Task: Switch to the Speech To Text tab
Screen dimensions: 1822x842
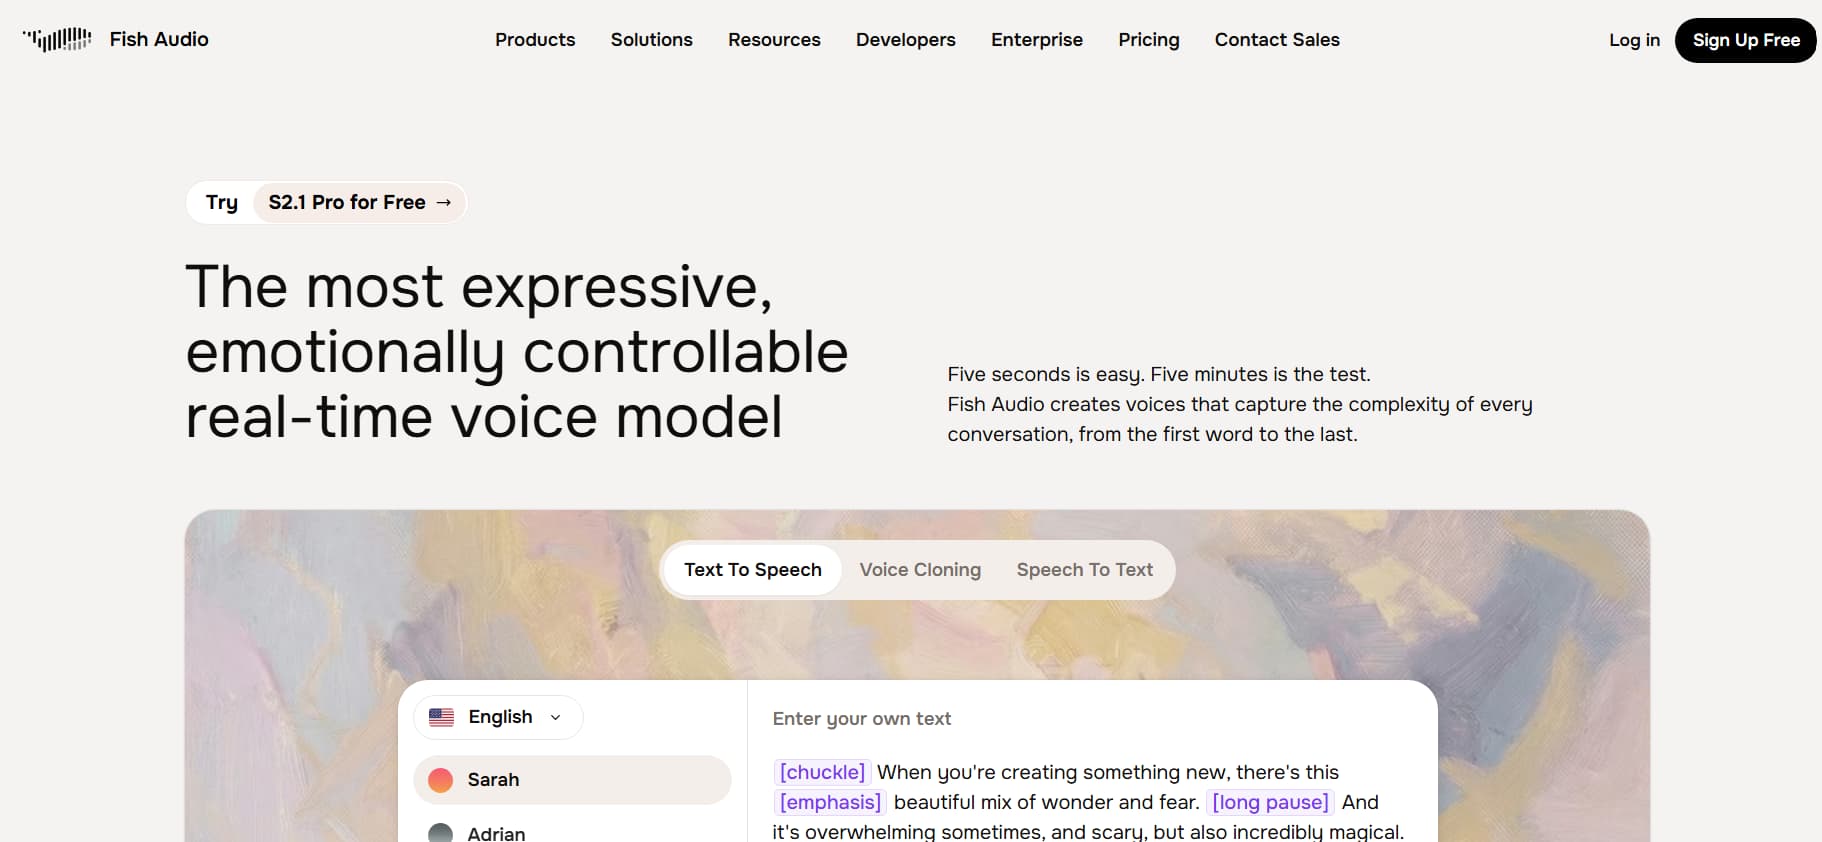Action: pos(1085,570)
